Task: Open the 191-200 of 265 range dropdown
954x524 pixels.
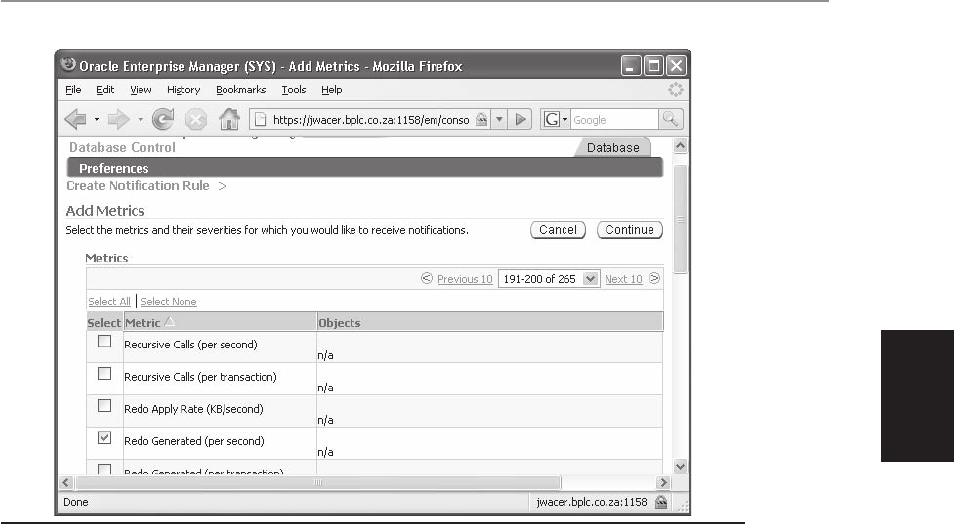Action: [x=549, y=279]
